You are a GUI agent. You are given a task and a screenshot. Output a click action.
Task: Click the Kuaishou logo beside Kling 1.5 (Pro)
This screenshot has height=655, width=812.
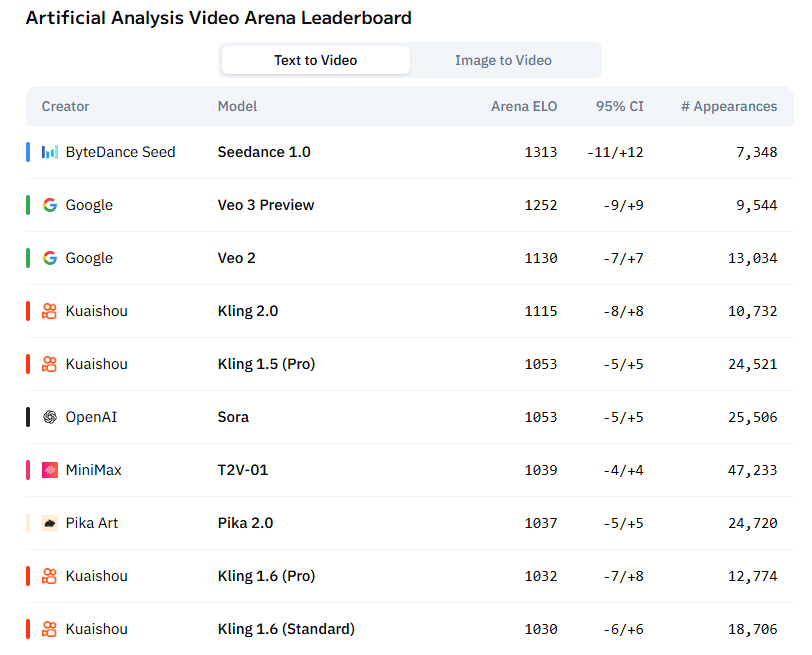tap(50, 364)
